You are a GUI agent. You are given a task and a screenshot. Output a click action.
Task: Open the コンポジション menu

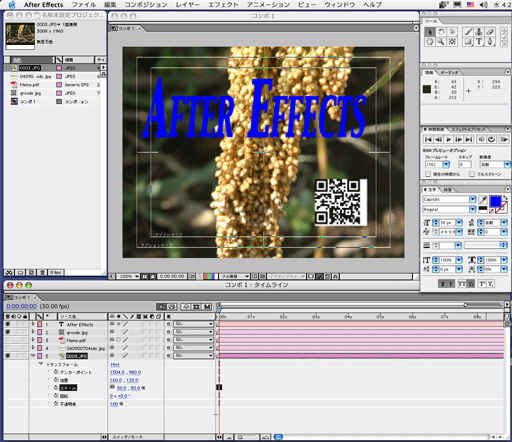tap(146, 5)
